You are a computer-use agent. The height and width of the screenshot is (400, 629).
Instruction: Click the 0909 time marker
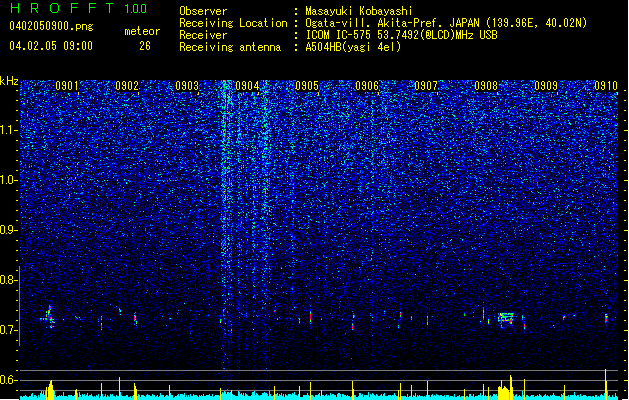point(546,86)
